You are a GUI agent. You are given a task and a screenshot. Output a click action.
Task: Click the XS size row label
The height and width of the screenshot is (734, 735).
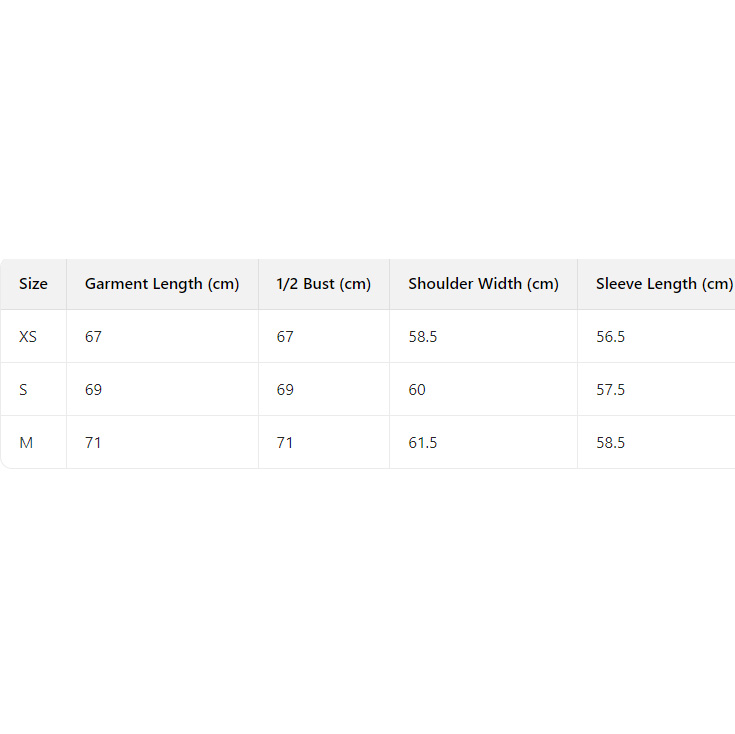[28, 337]
